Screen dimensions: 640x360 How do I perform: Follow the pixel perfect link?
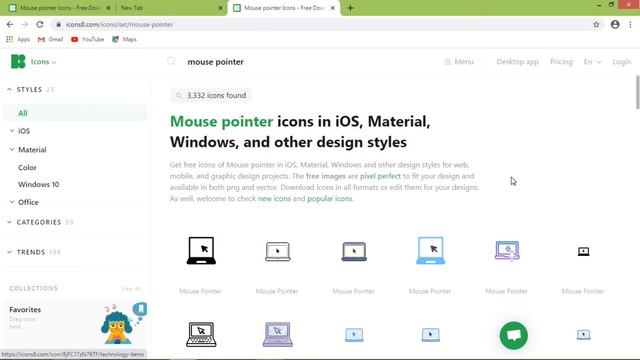pos(380,176)
